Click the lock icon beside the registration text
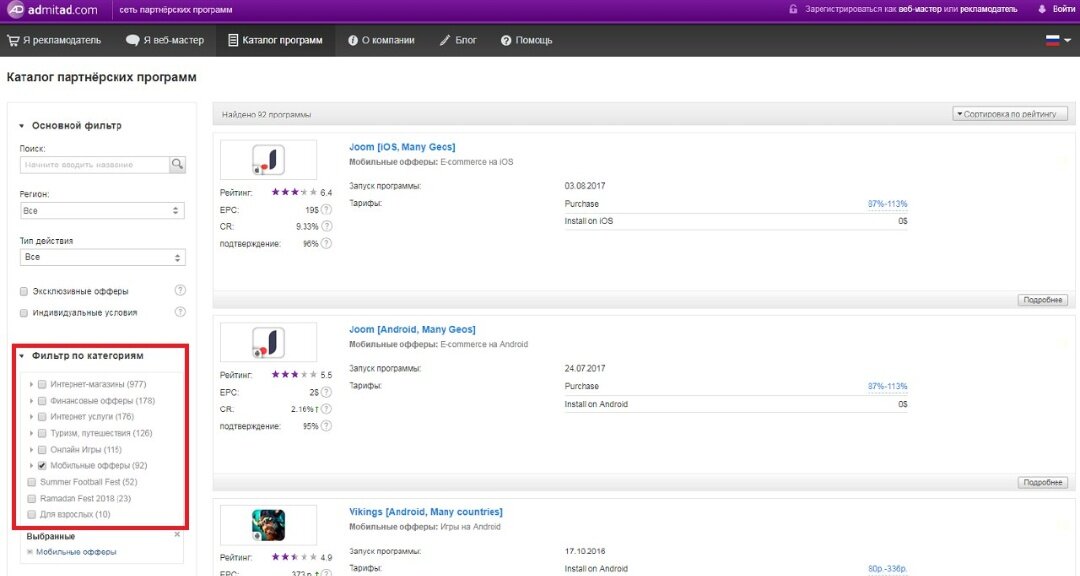The image size is (1080, 576). click(793, 9)
